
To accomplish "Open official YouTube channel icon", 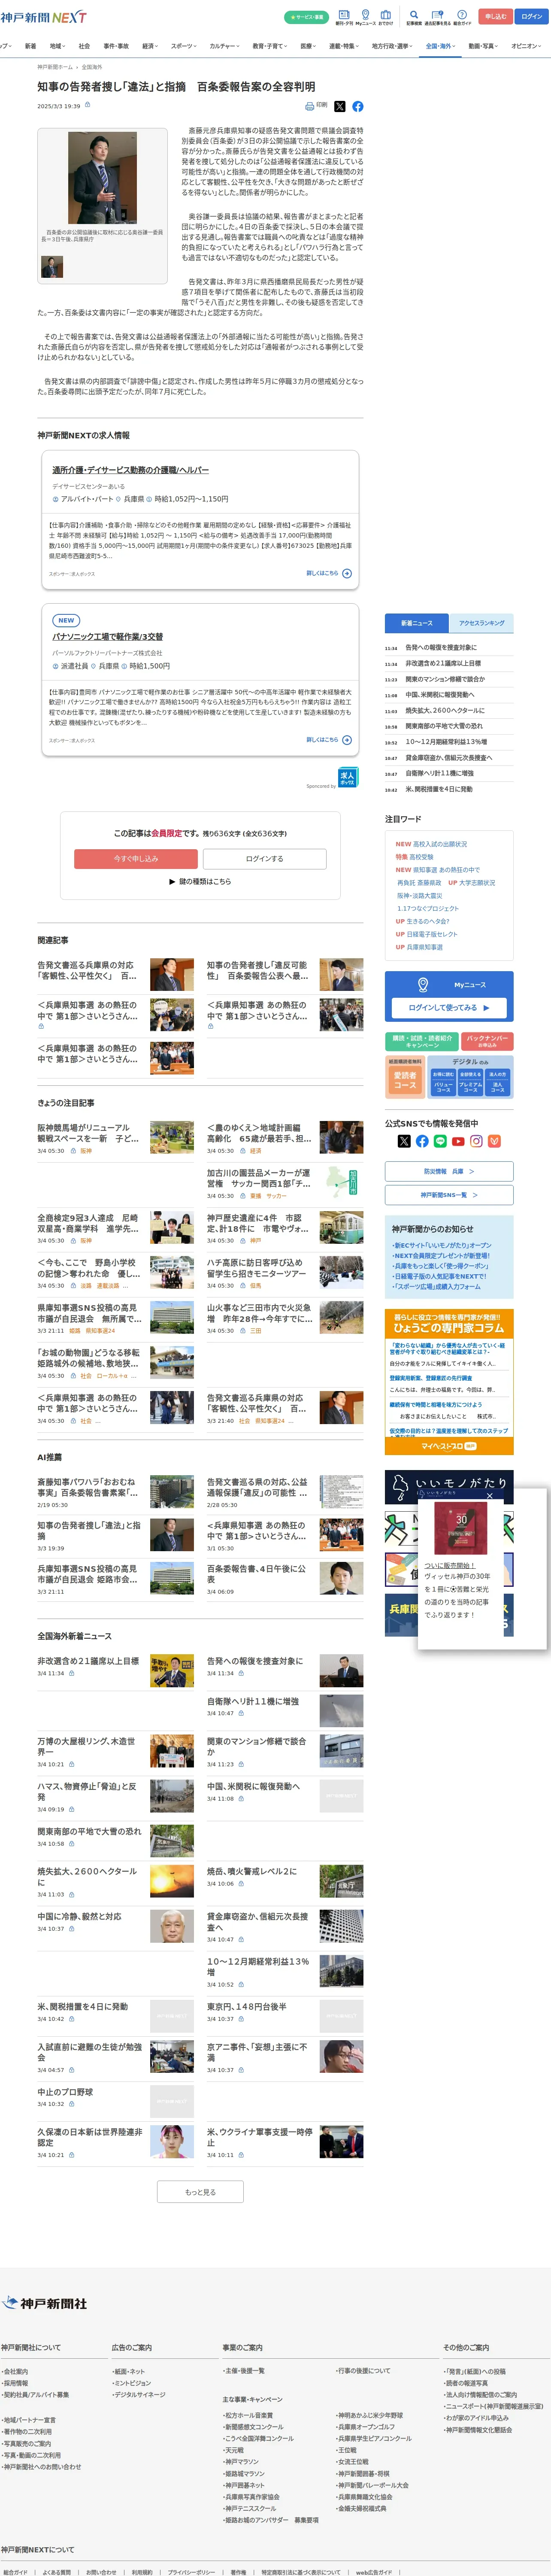I will [458, 1141].
